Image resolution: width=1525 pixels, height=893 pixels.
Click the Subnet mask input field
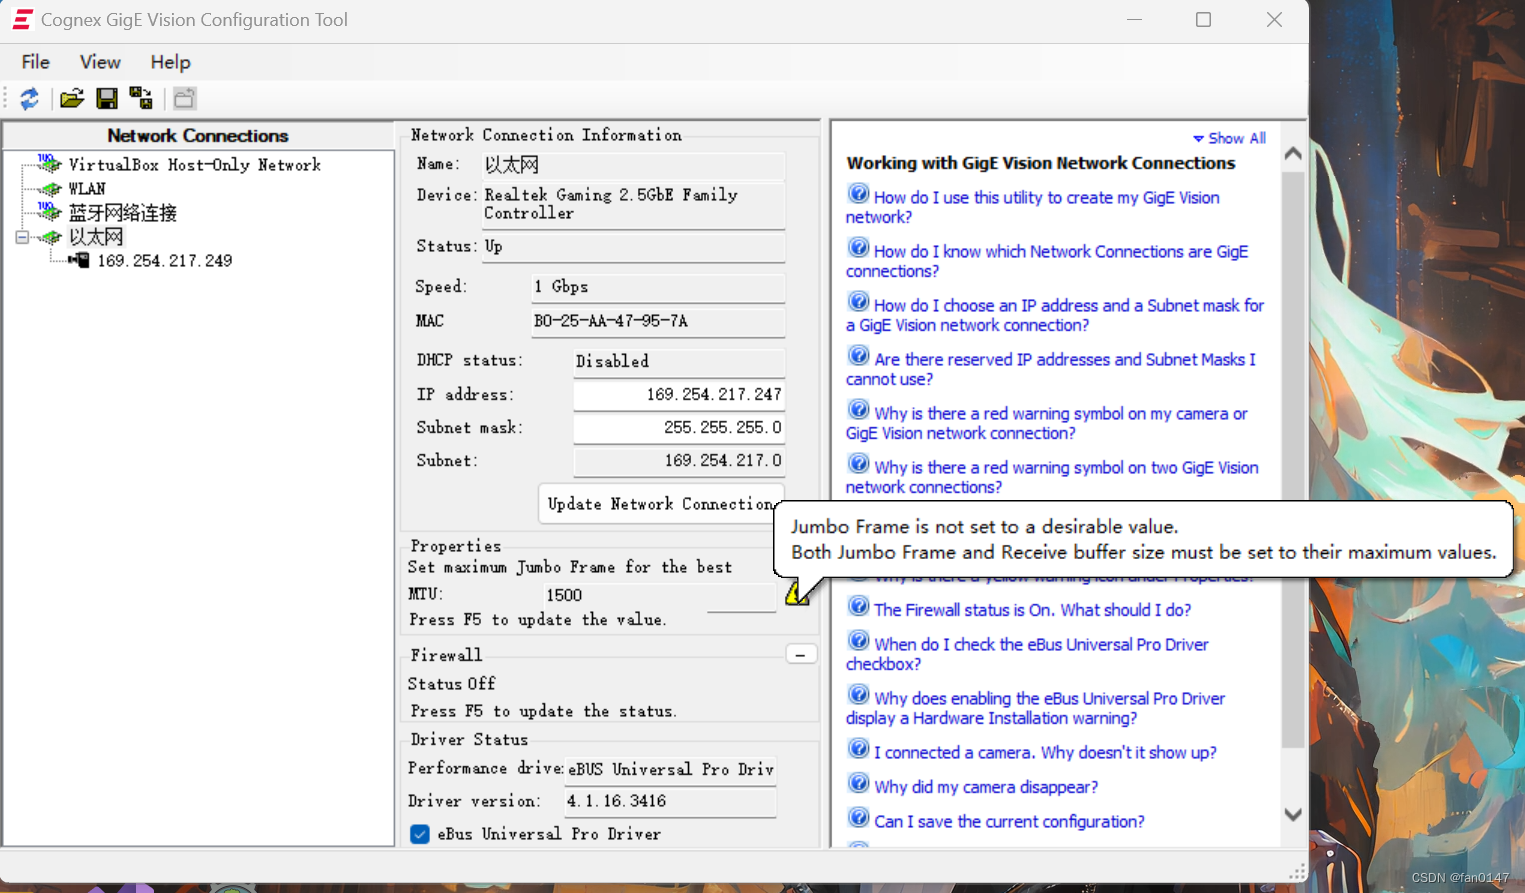coord(679,427)
